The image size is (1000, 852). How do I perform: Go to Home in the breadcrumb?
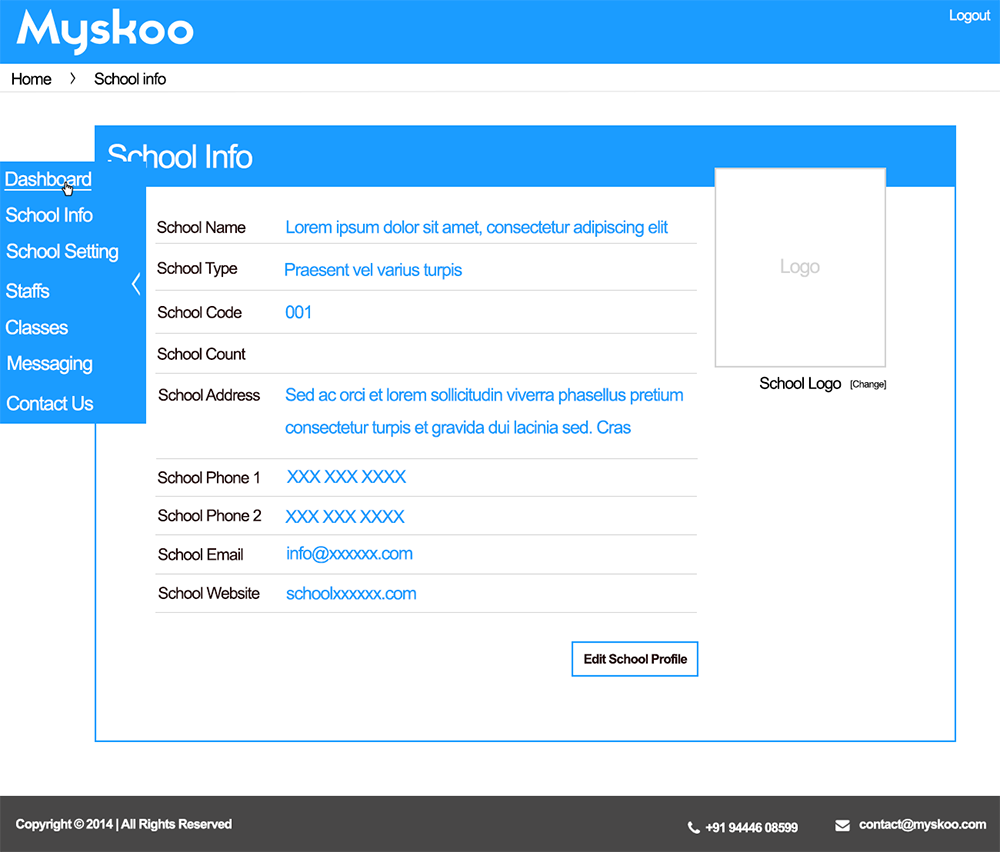[31, 79]
